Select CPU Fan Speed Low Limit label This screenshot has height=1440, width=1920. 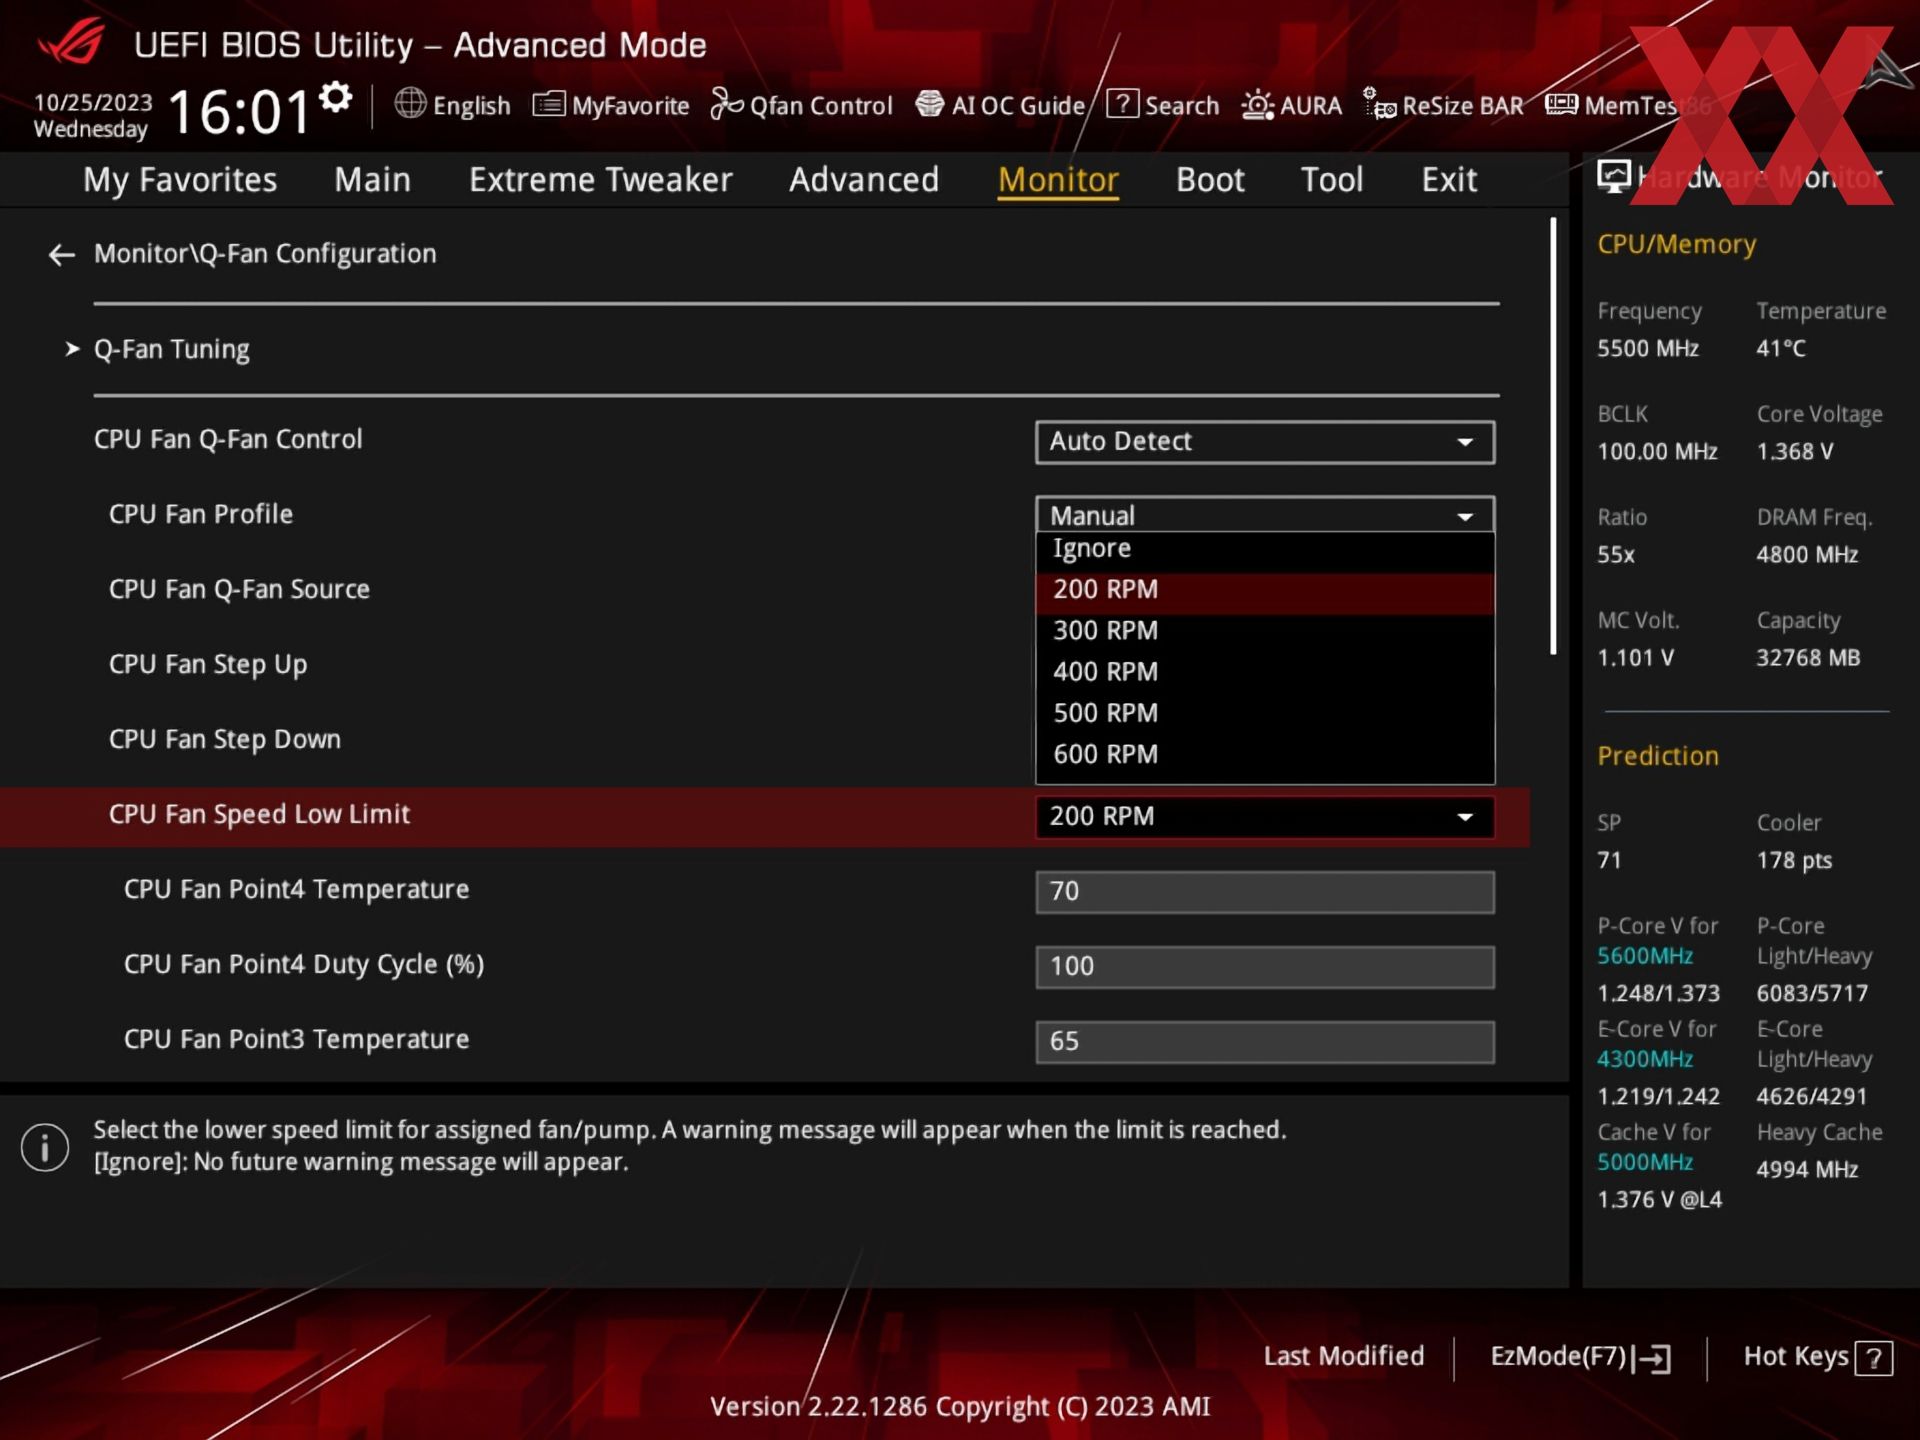(259, 815)
